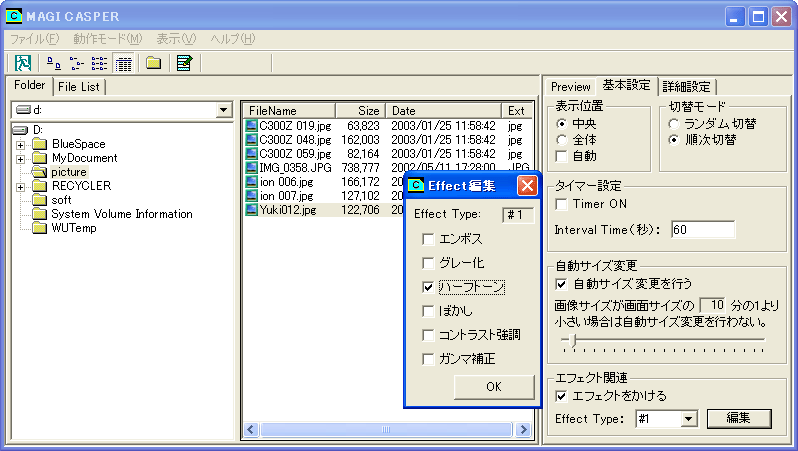Close the Effect編集 dialog
Image resolution: width=798 pixels, height=451 pixels.
point(527,186)
